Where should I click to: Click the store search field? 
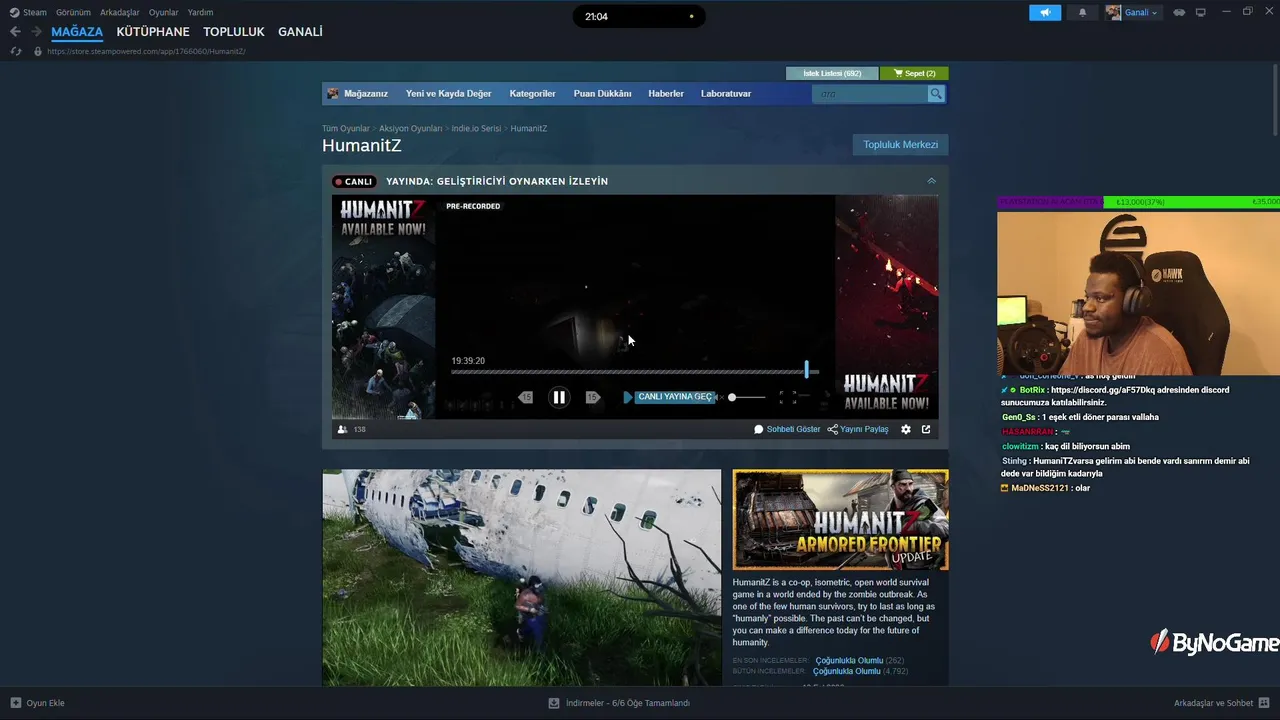870,94
